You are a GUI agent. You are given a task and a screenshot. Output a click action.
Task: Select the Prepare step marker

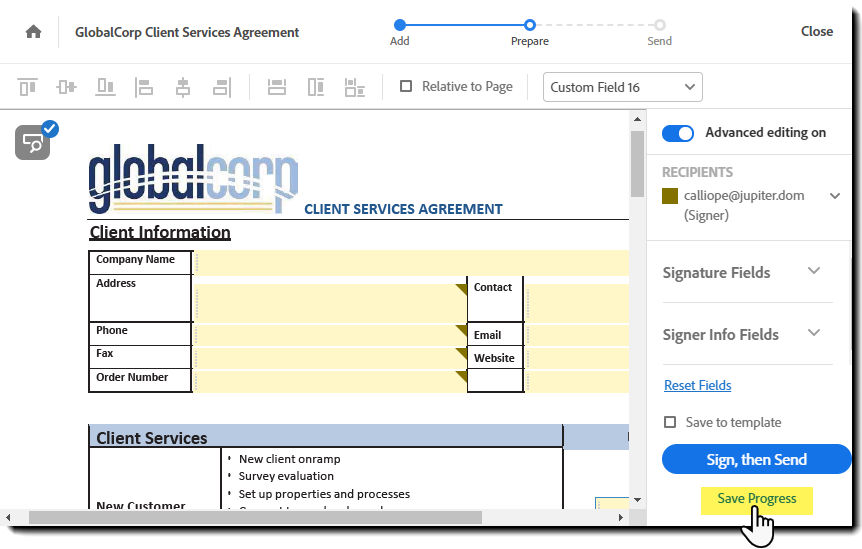click(529, 25)
